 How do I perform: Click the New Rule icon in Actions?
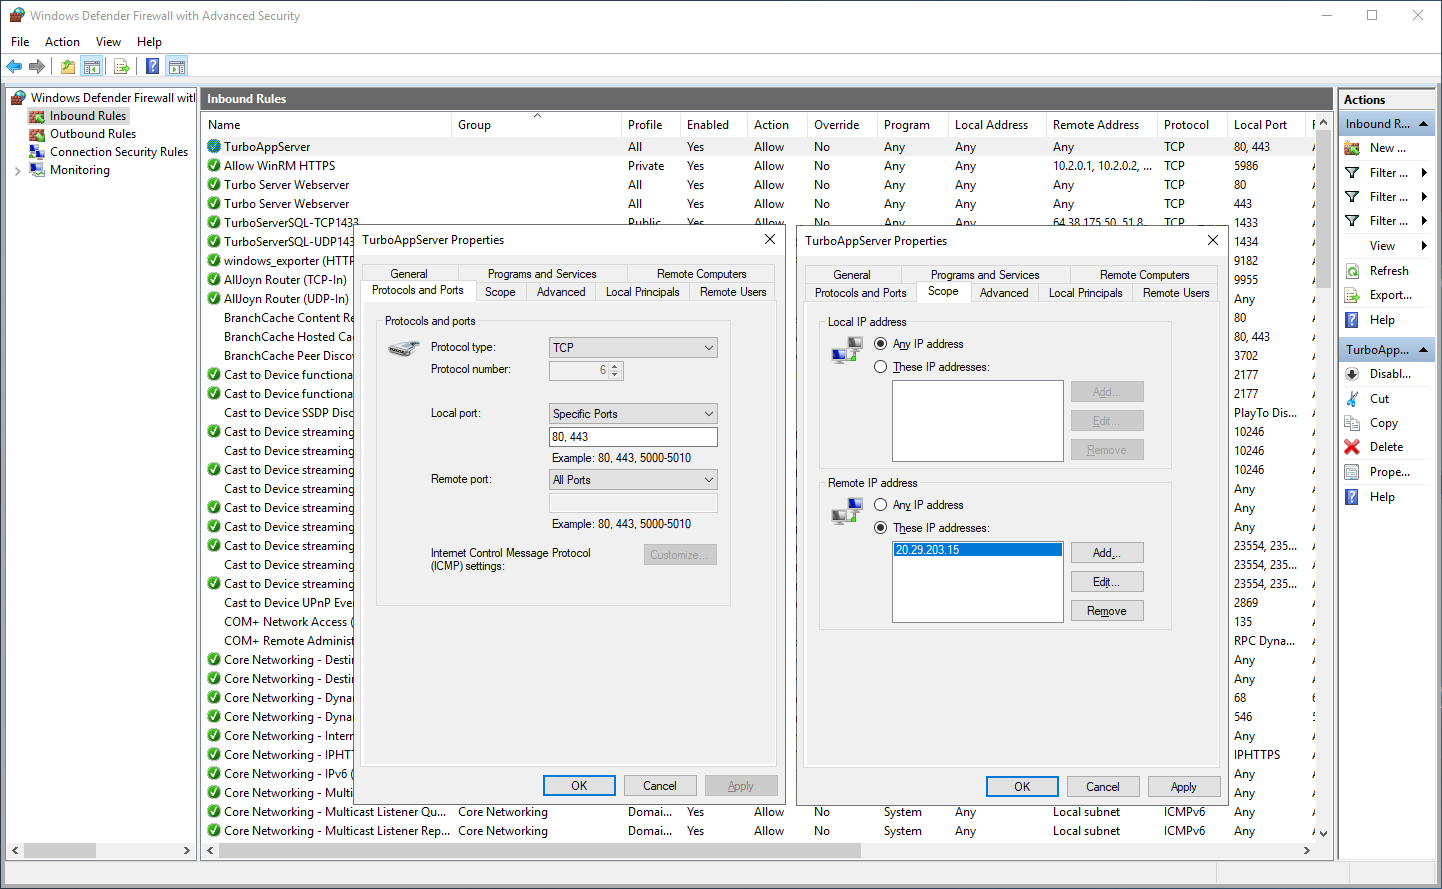click(x=1352, y=148)
